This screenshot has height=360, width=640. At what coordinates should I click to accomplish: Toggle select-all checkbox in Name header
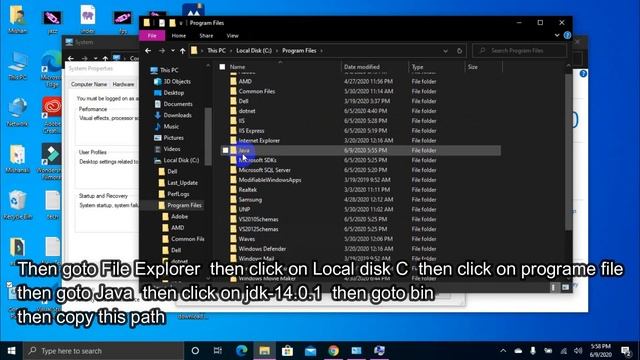tap(222, 67)
